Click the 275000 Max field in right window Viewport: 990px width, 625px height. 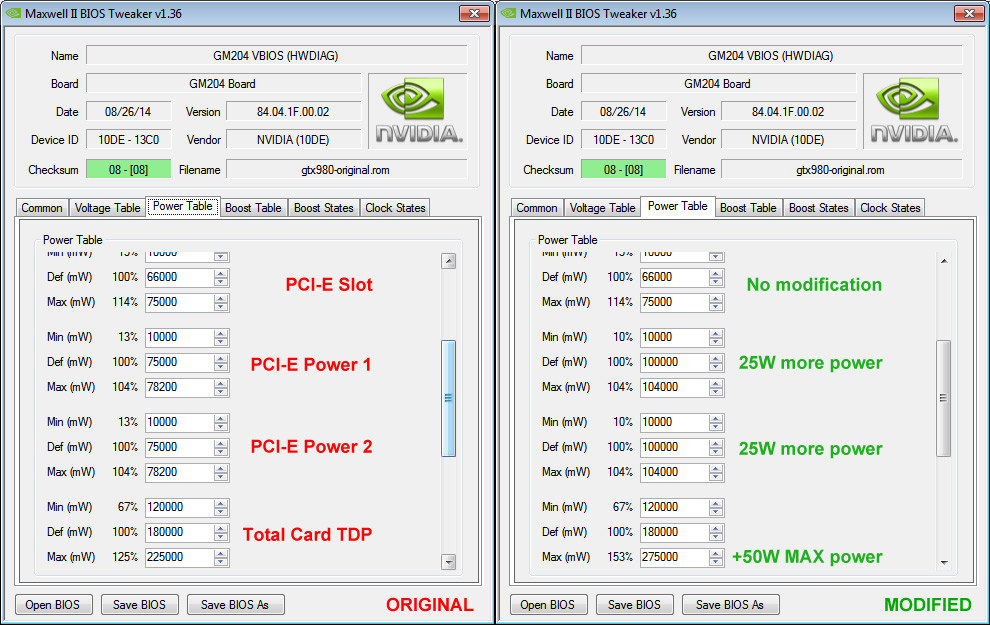674,557
